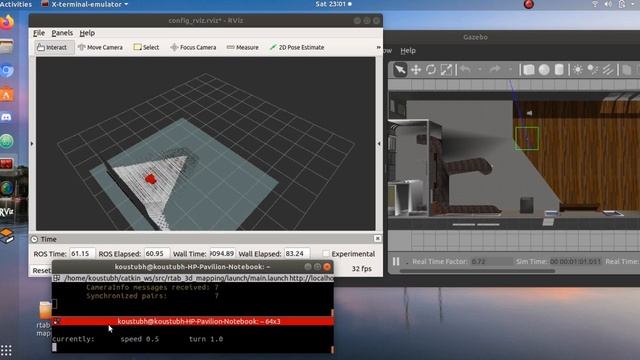
Task: Open Gazebo's undo history dropdown
Action: [x=480, y=70]
